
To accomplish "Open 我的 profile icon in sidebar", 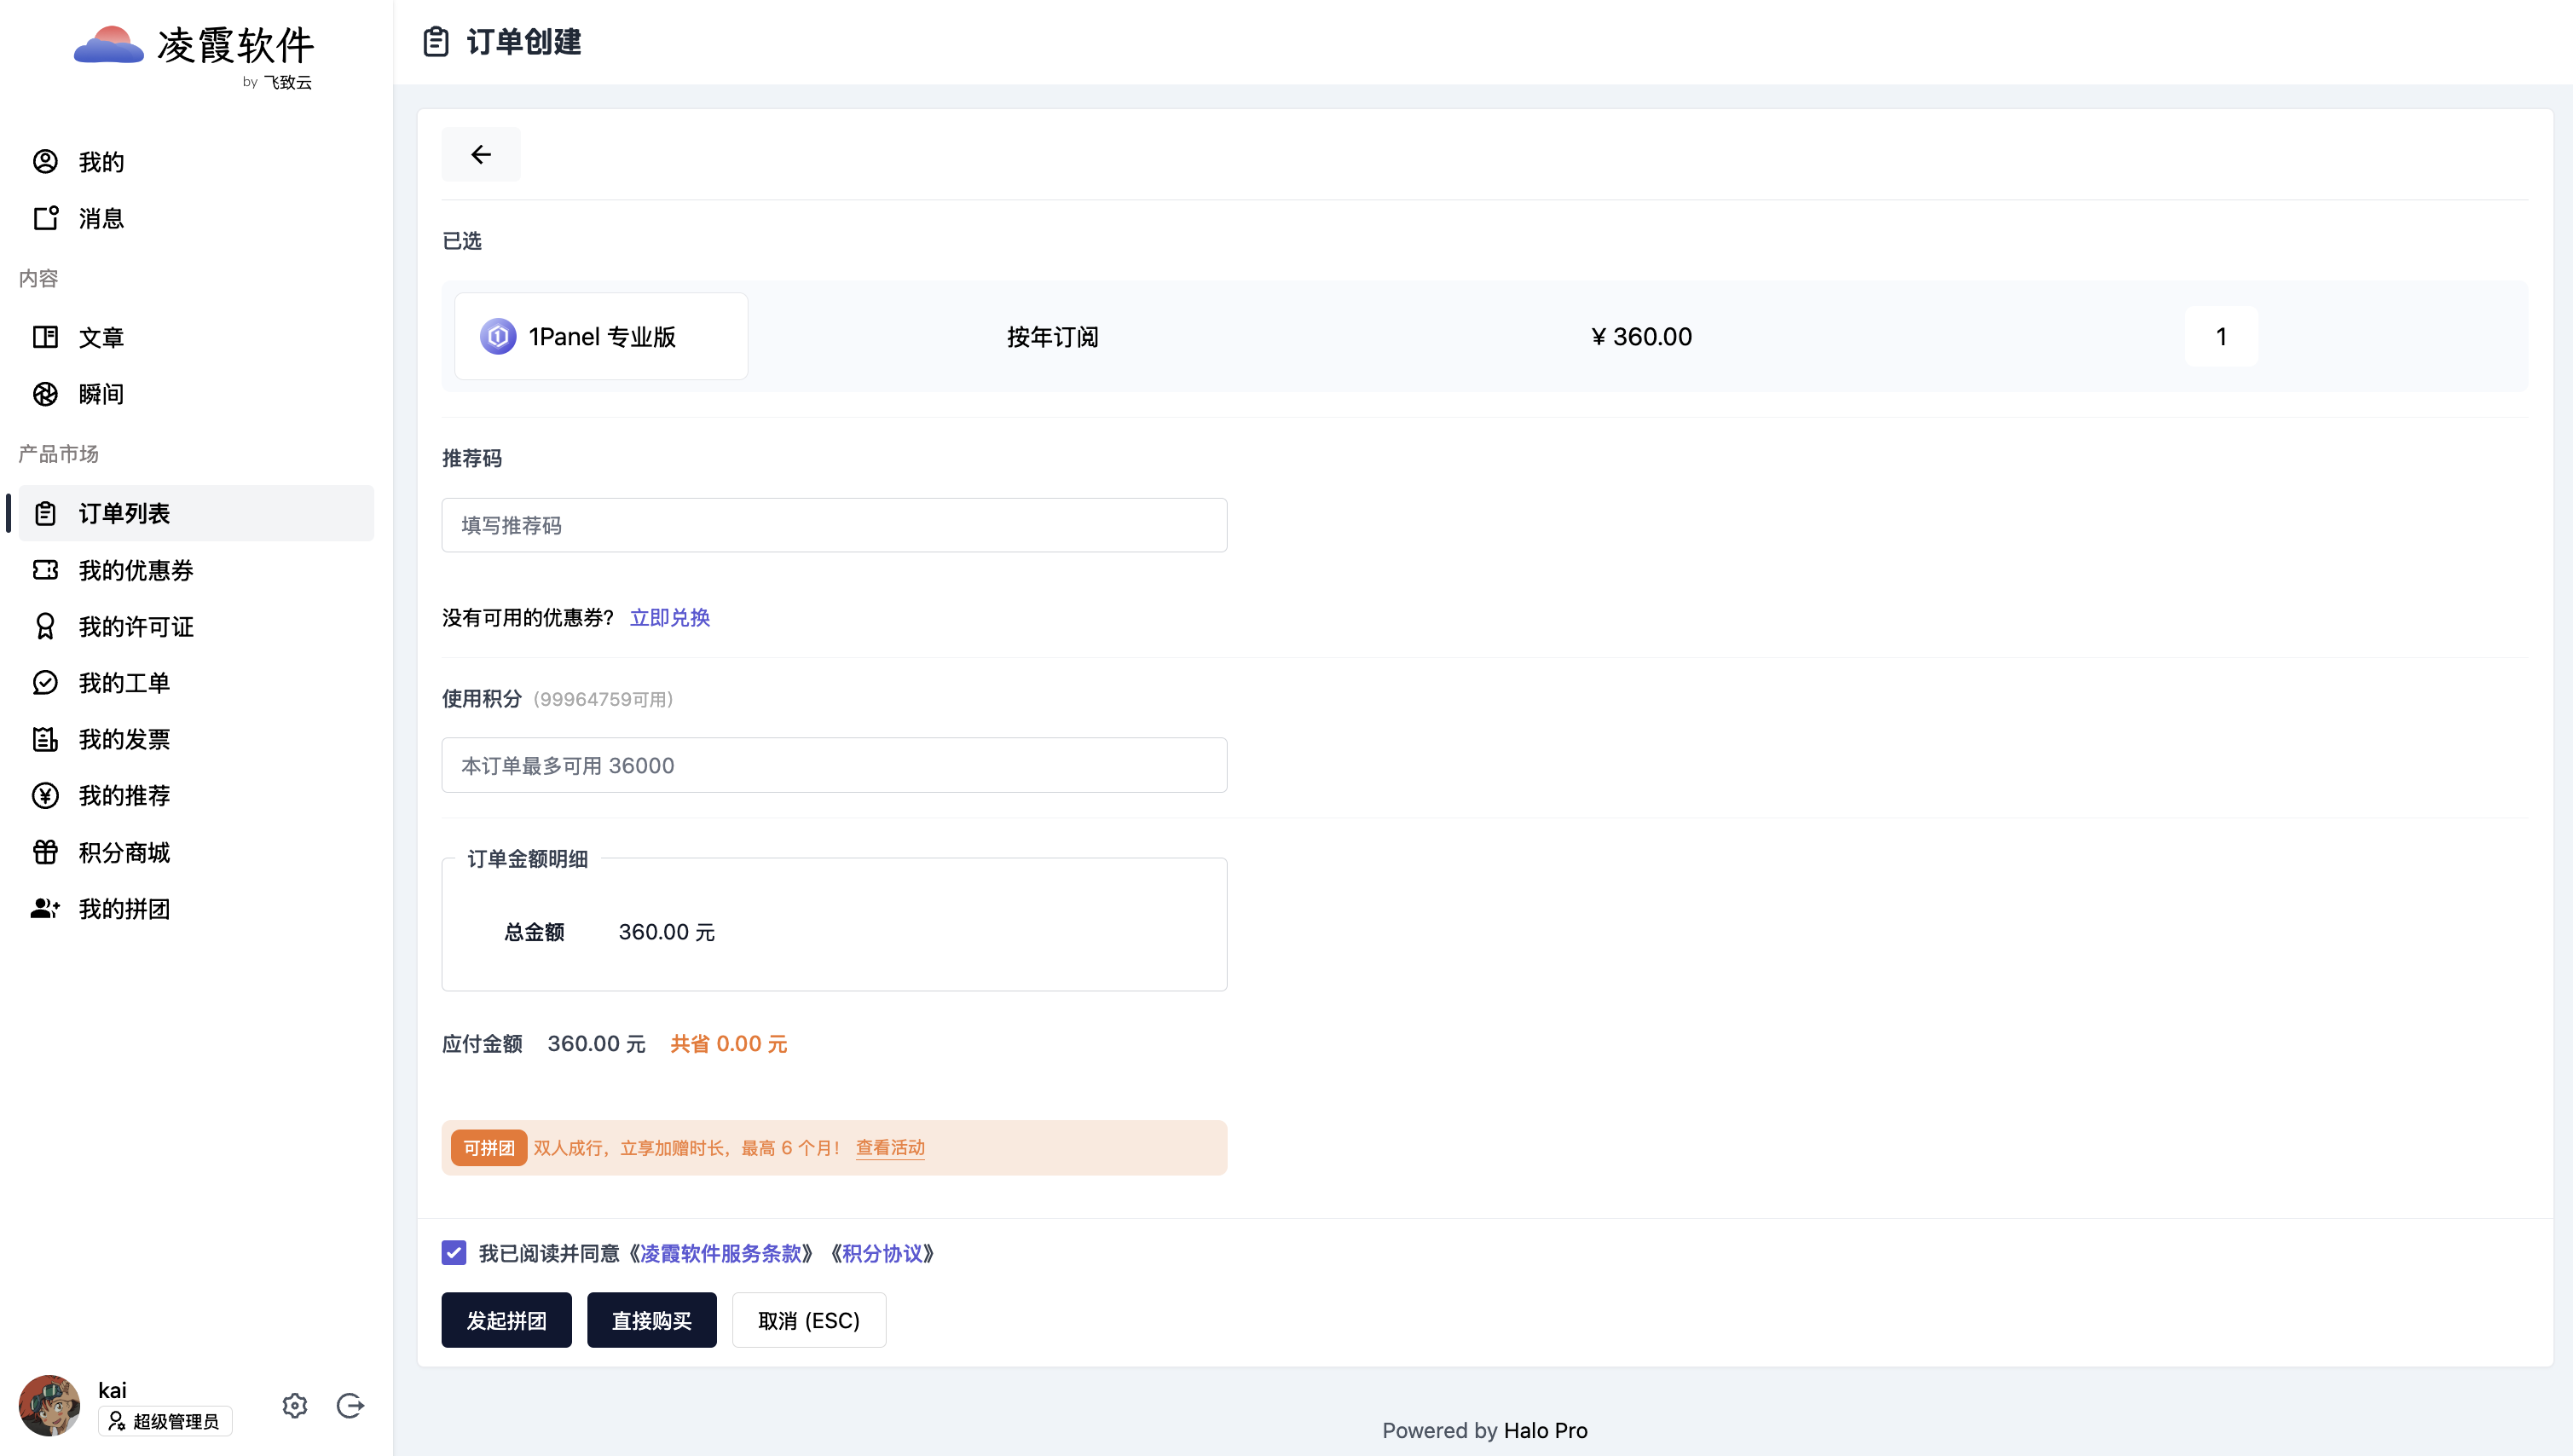I will [45, 161].
